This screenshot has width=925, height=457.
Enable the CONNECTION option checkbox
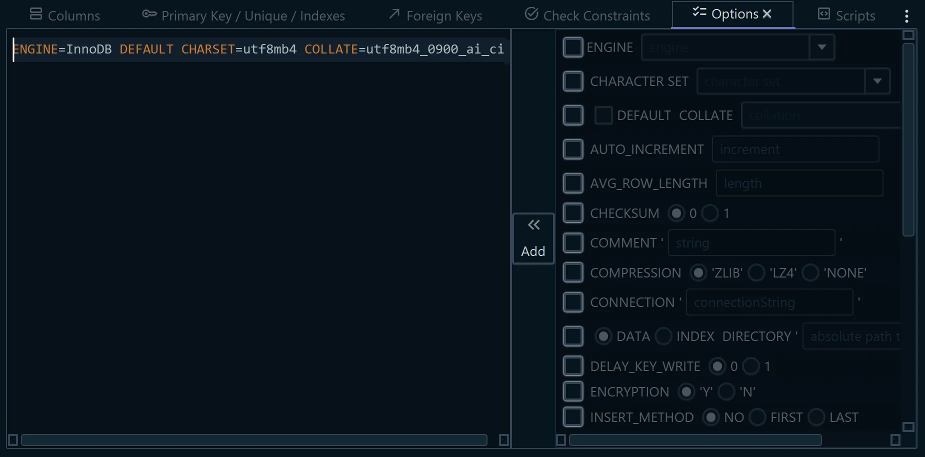(x=573, y=302)
